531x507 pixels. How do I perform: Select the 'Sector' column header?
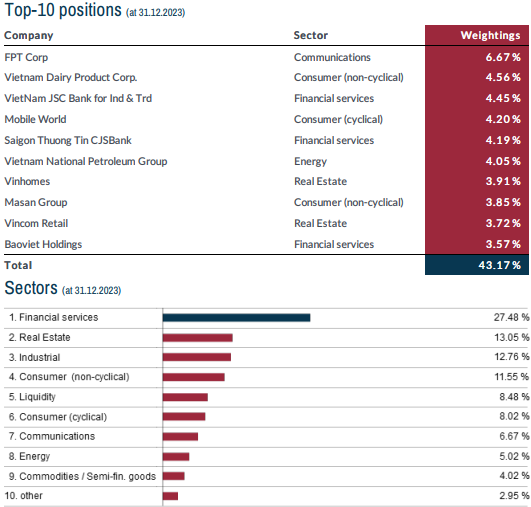pos(311,35)
